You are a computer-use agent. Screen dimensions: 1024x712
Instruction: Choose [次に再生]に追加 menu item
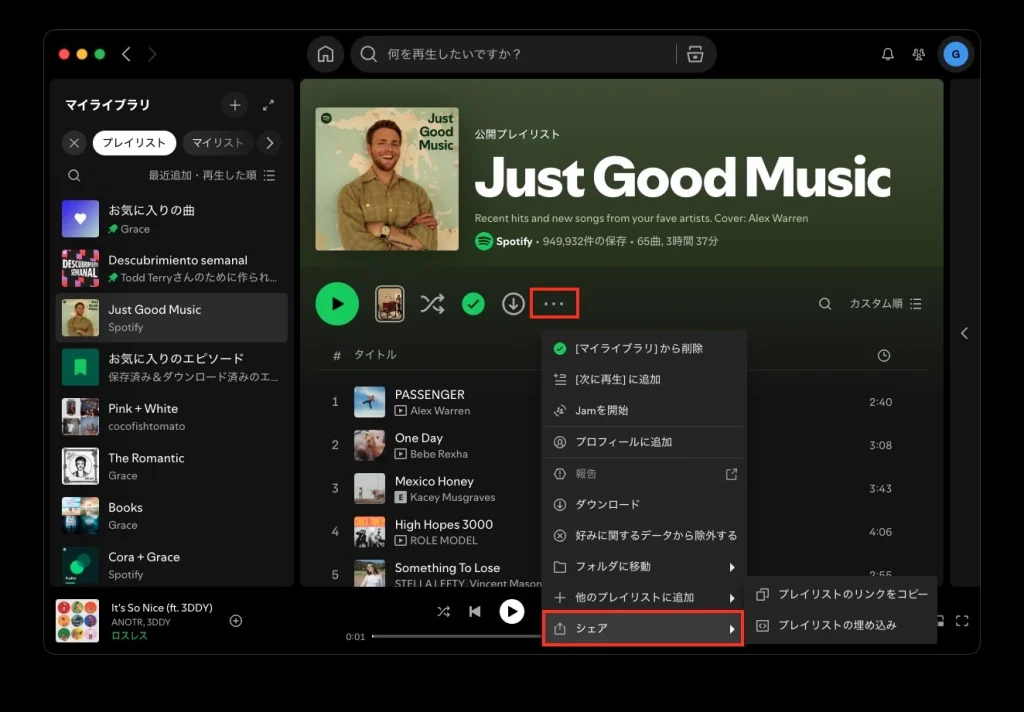(x=644, y=380)
